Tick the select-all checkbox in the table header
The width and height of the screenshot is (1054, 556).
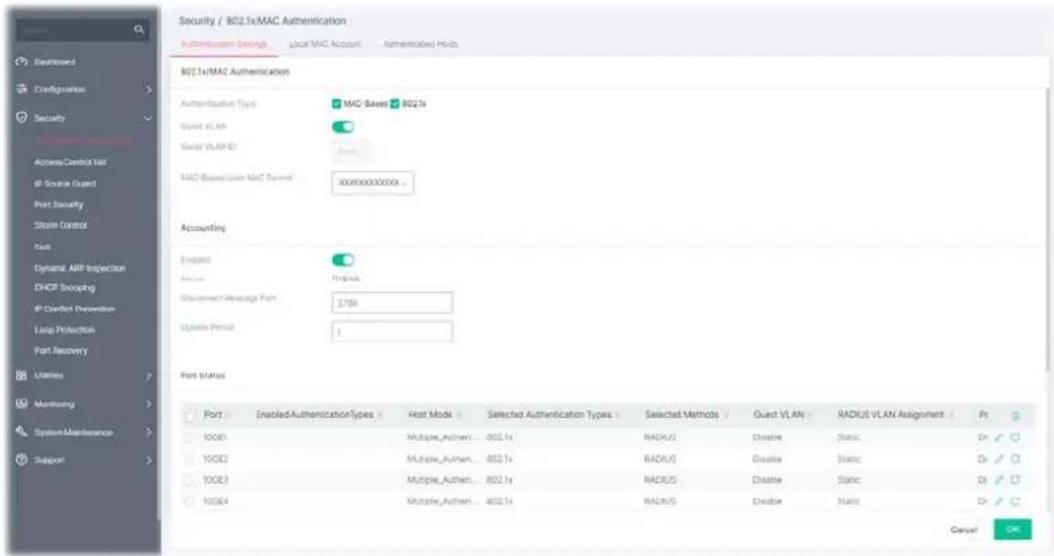190,416
